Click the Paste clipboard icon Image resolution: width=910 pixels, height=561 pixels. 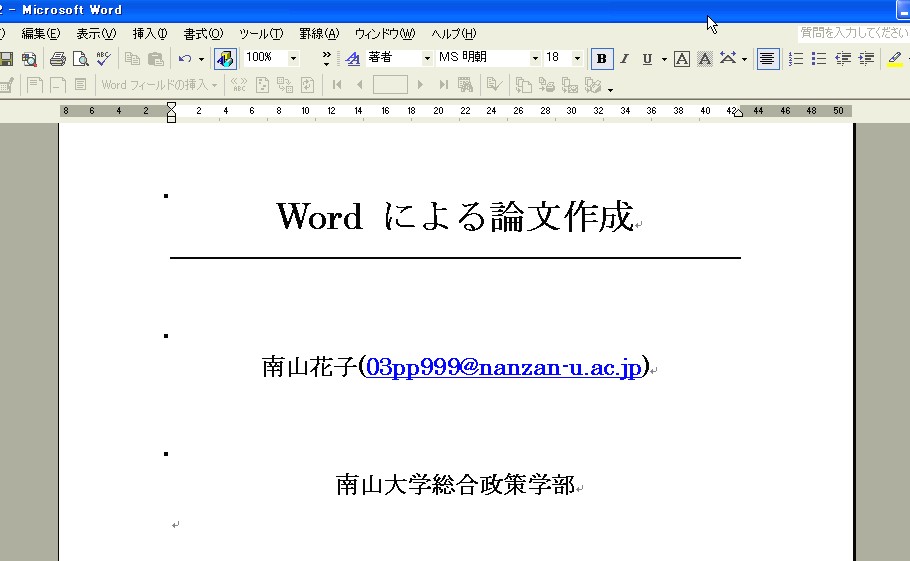156,59
